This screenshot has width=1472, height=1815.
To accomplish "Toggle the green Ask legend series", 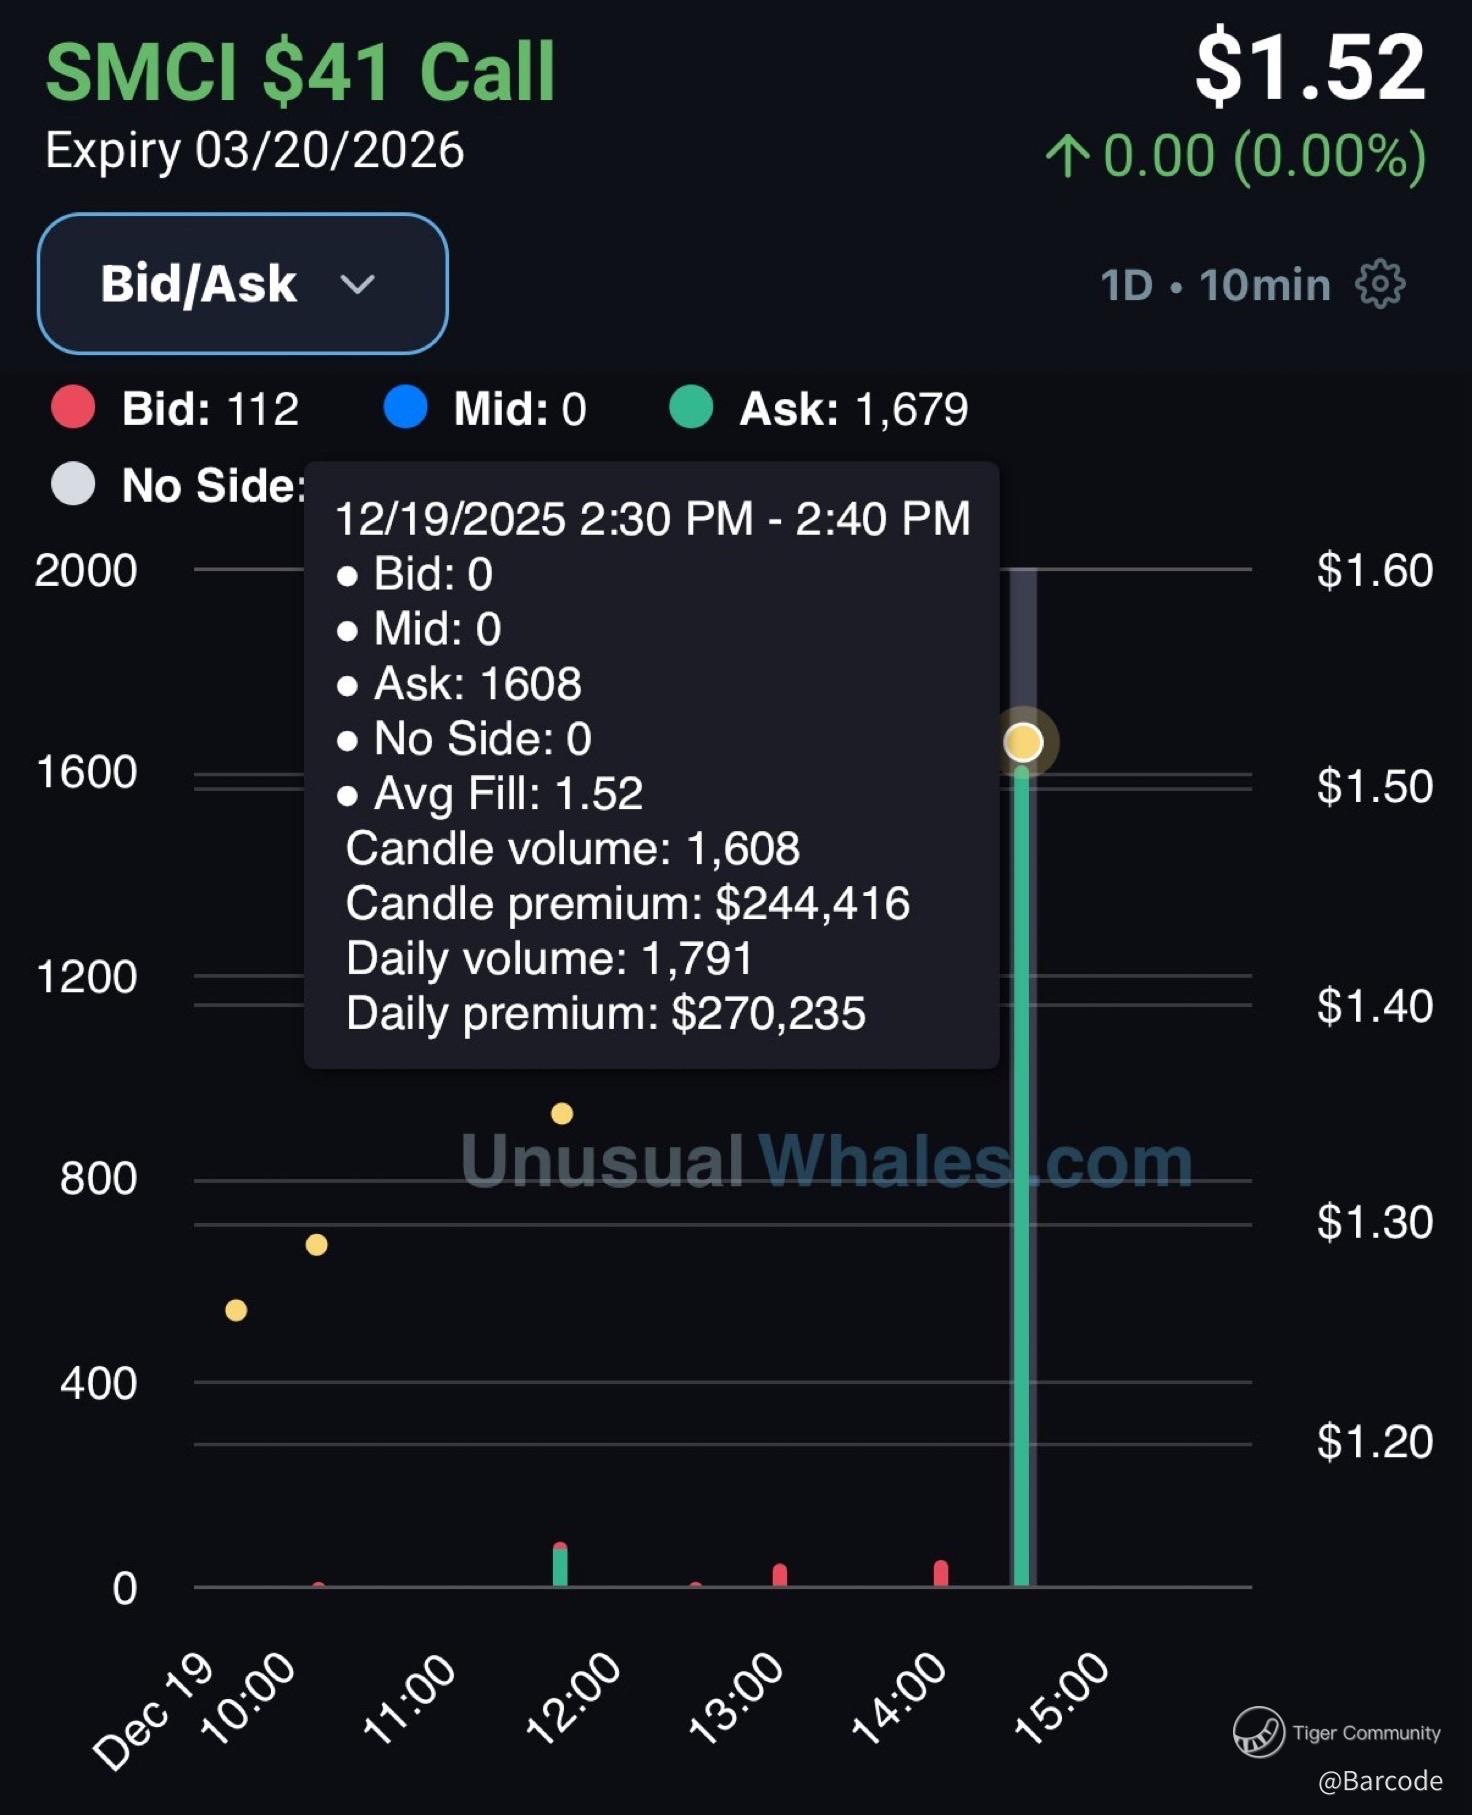I will (x=819, y=408).
